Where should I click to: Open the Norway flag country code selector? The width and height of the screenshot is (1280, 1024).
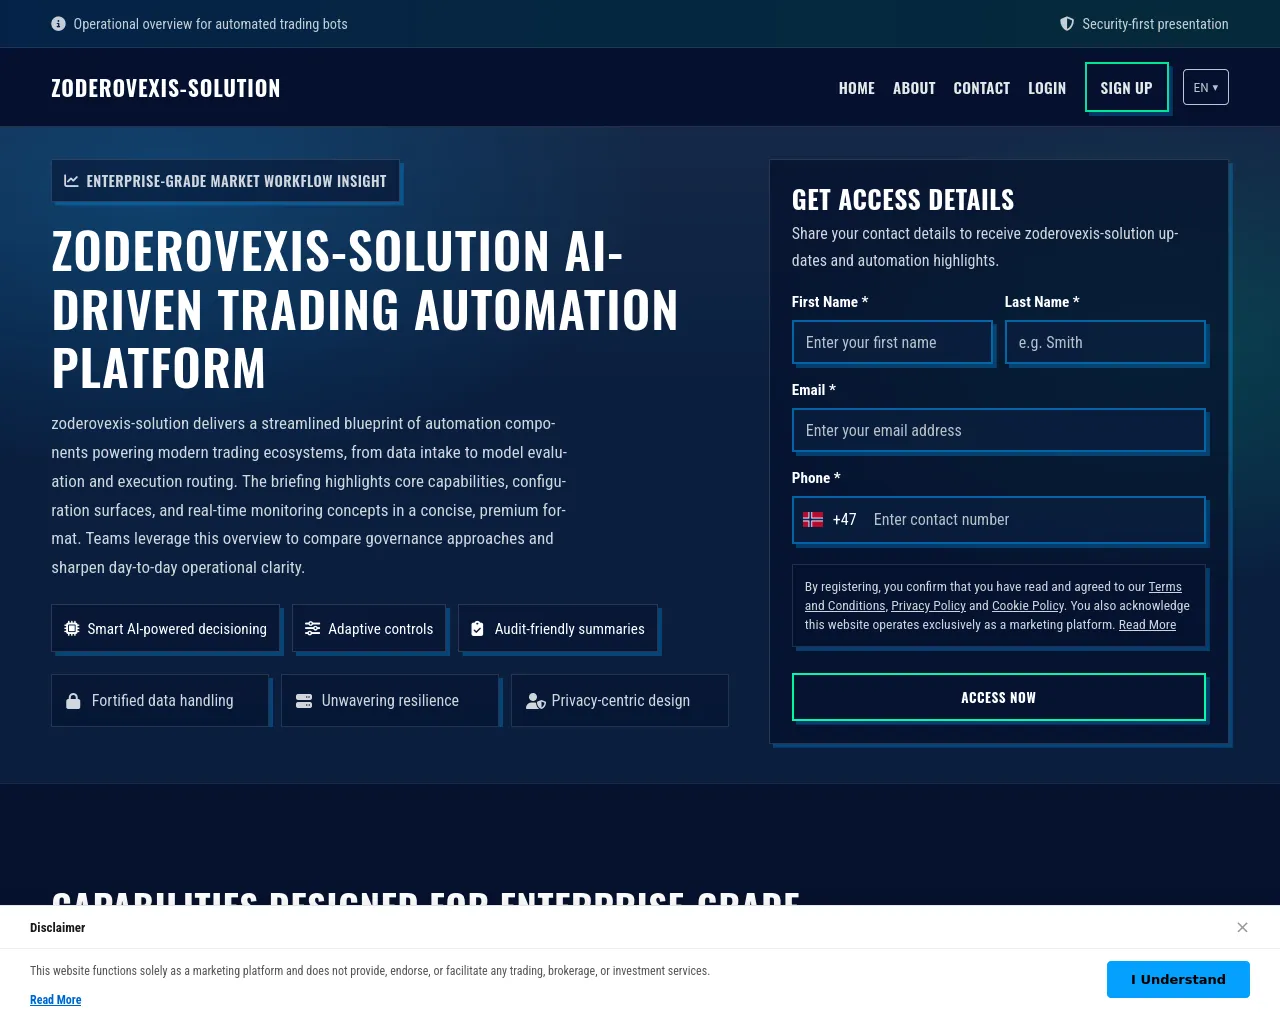(829, 520)
